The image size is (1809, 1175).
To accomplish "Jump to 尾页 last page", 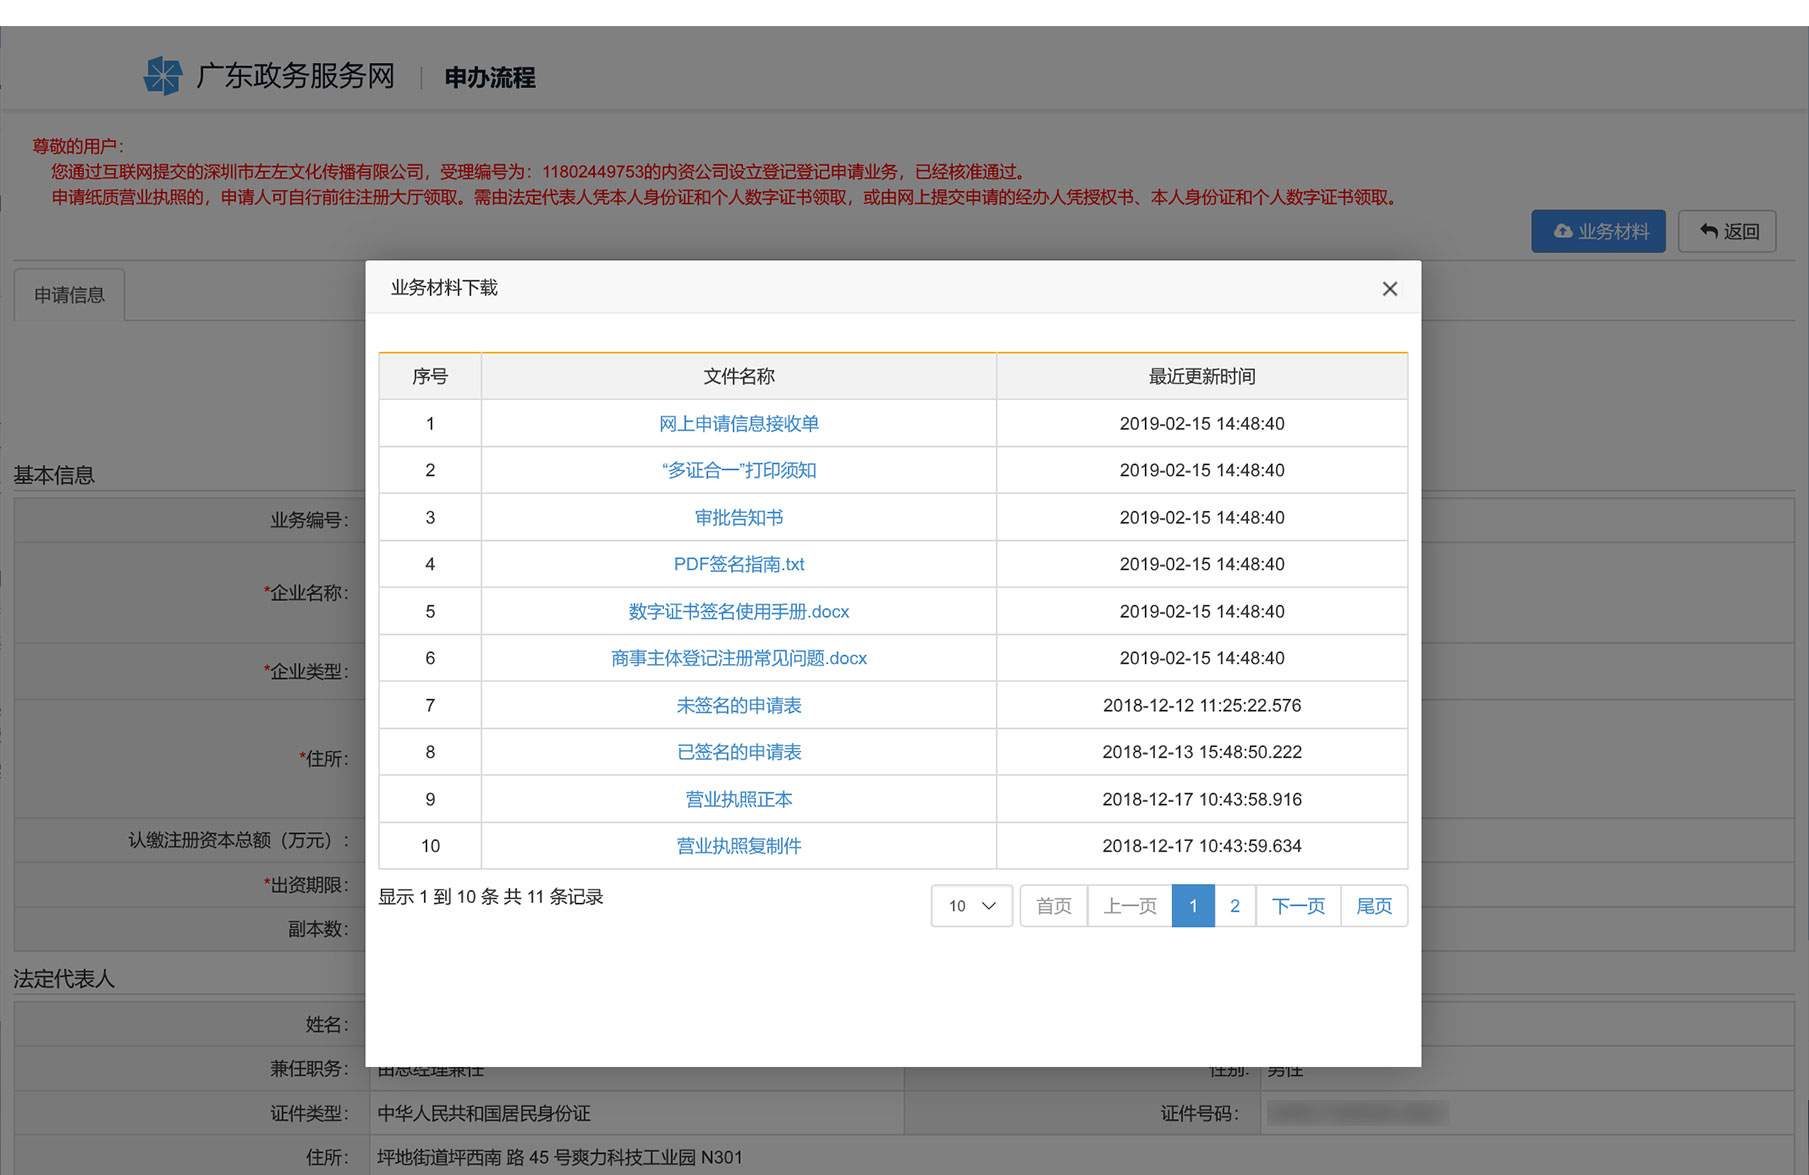I will [x=1374, y=906].
